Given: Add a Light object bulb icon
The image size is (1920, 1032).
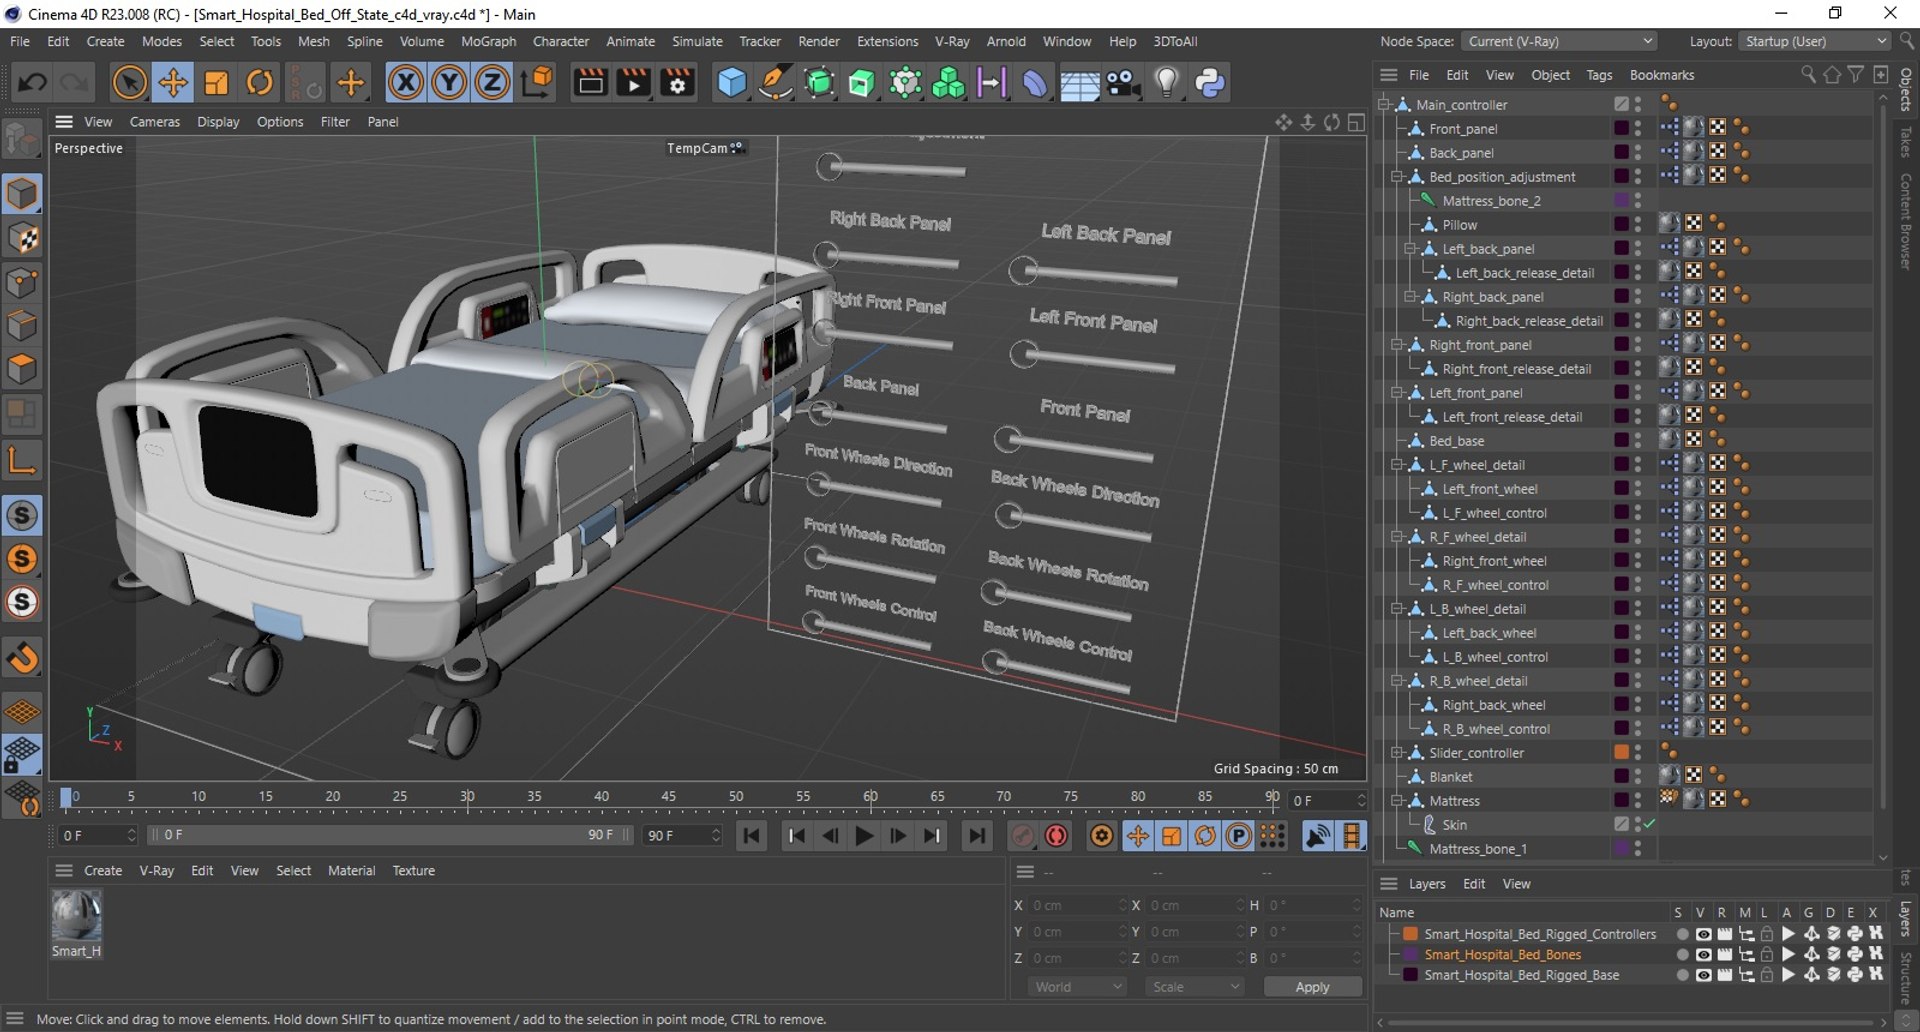Looking at the screenshot, I should pyautogui.click(x=1166, y=83).
